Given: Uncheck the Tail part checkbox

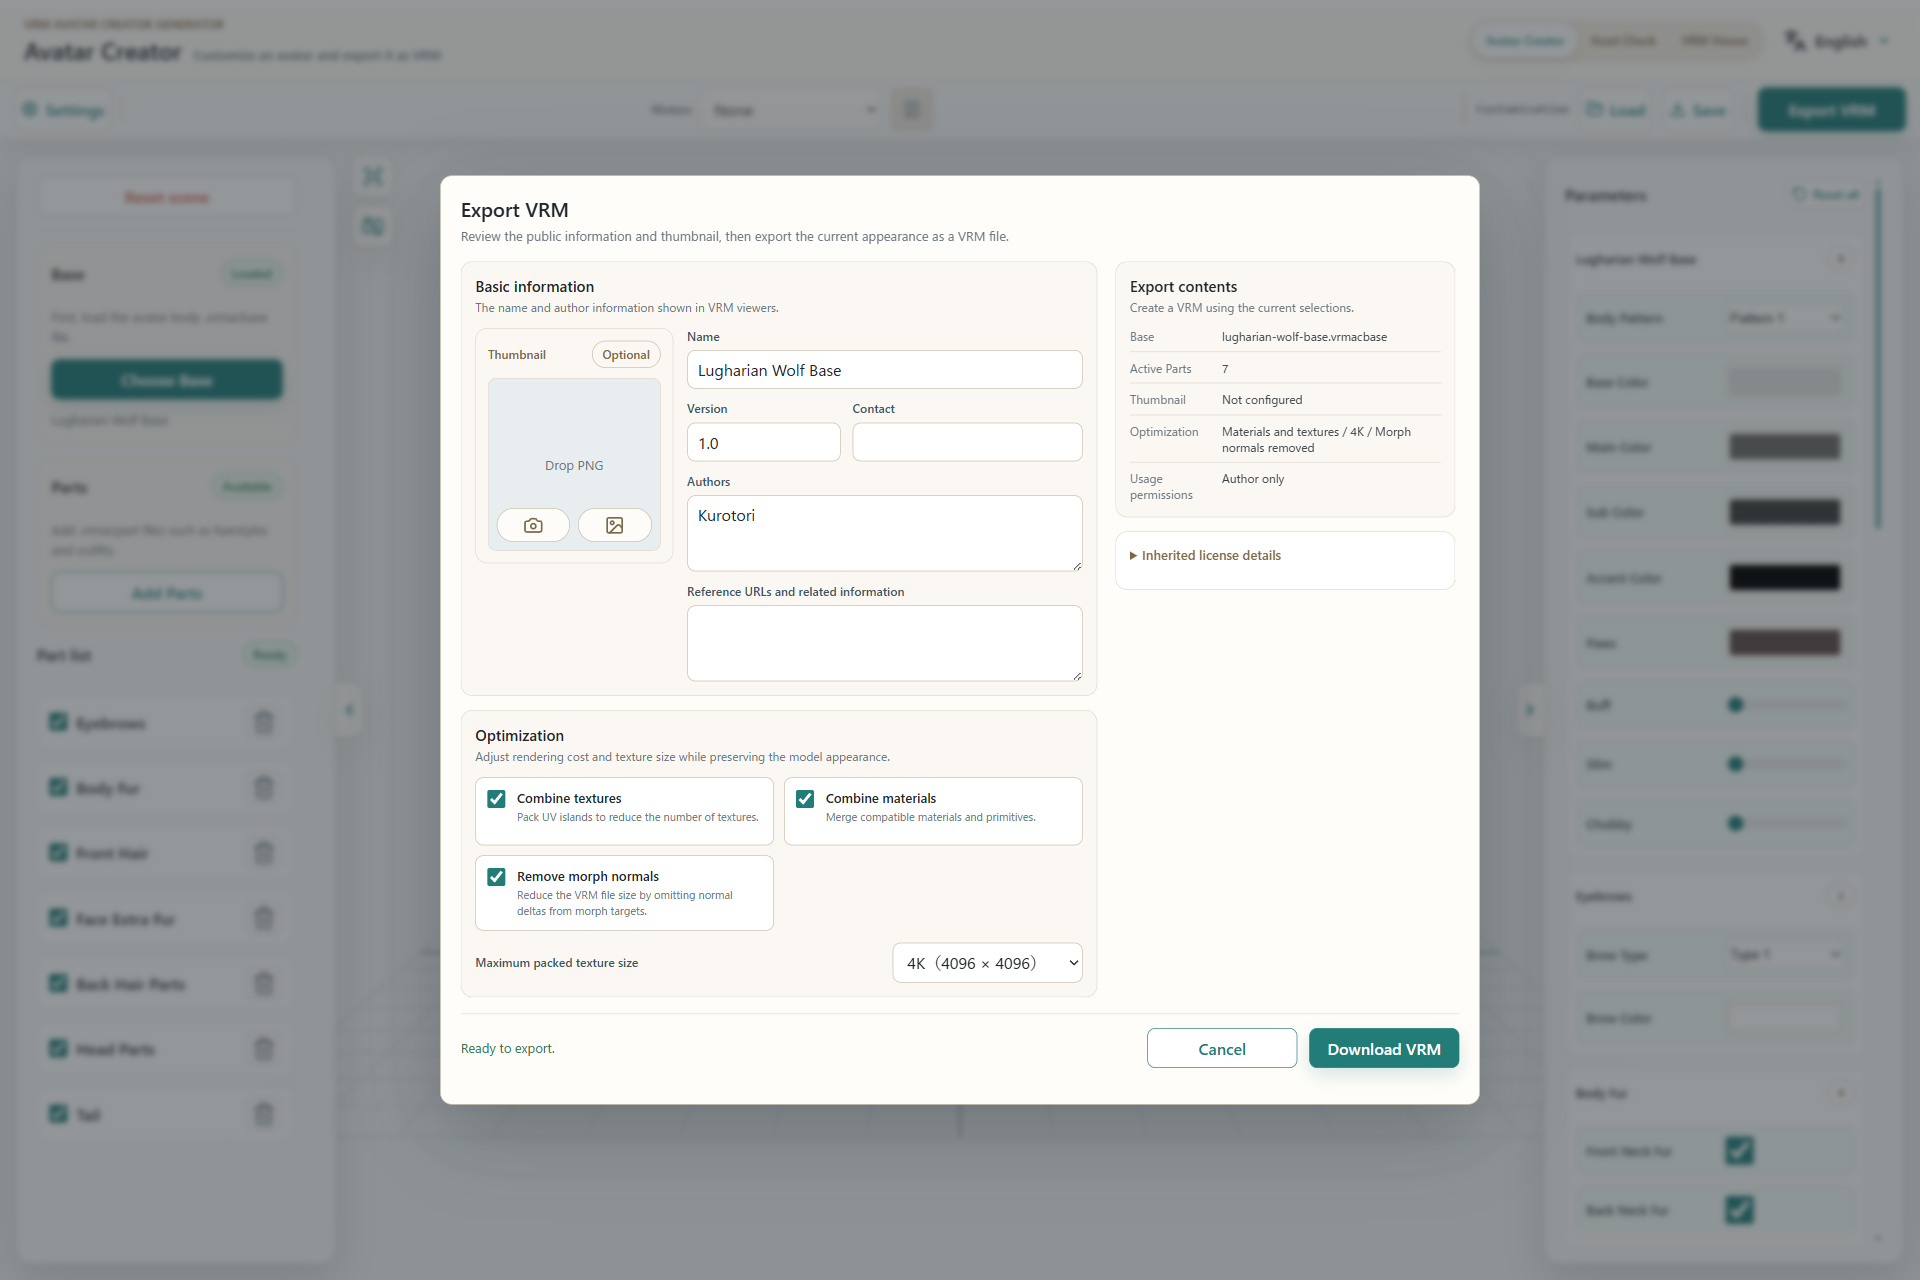Looking at the screenshot, I should [59, 1114].
